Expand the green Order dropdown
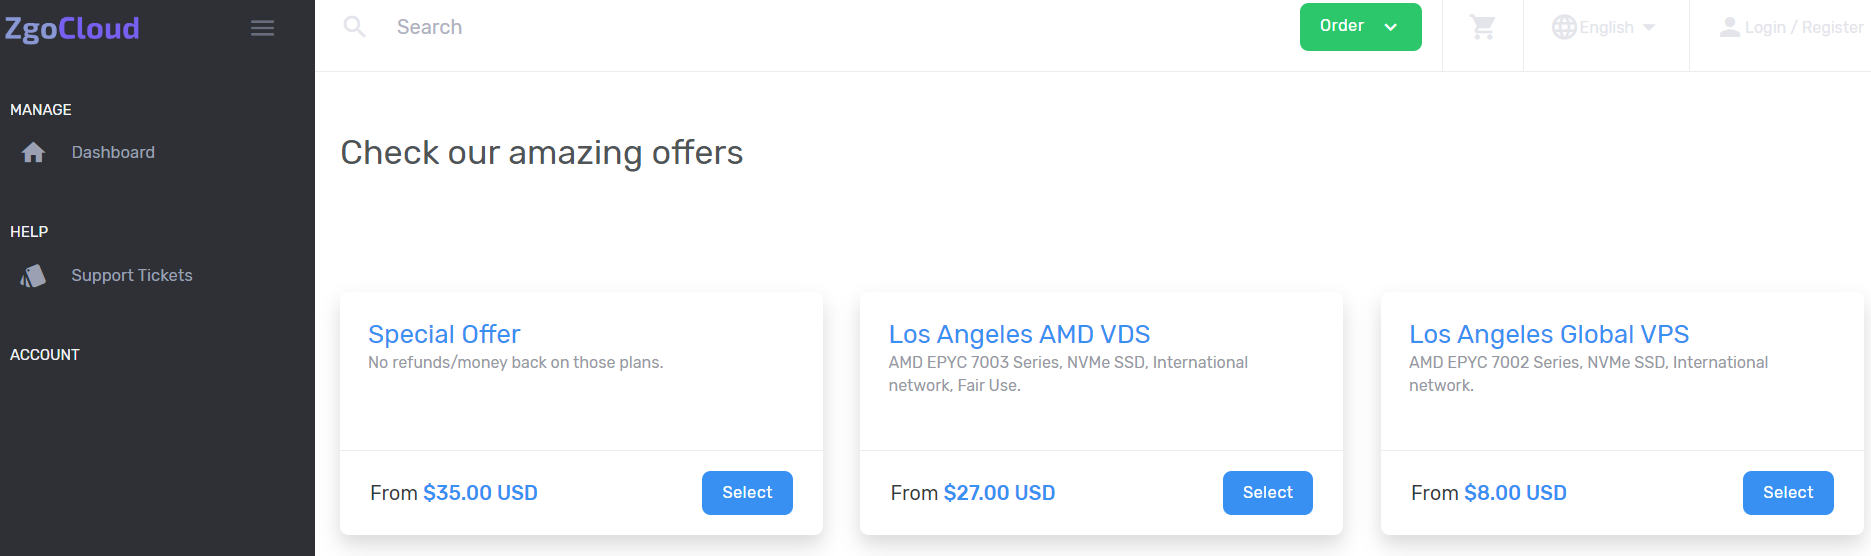Viewport: 1871px width, 556px height. pos(1360,27)
